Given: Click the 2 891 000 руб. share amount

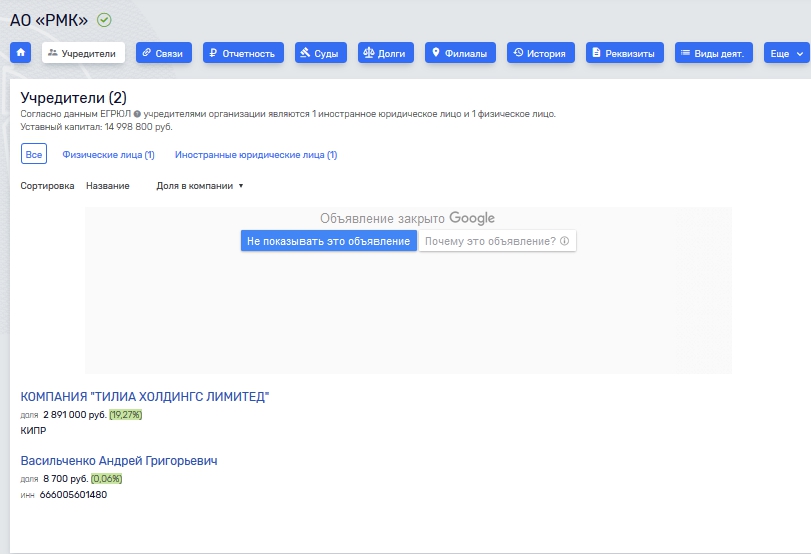Looking at the screenshot, I should (x=75, y=415).
